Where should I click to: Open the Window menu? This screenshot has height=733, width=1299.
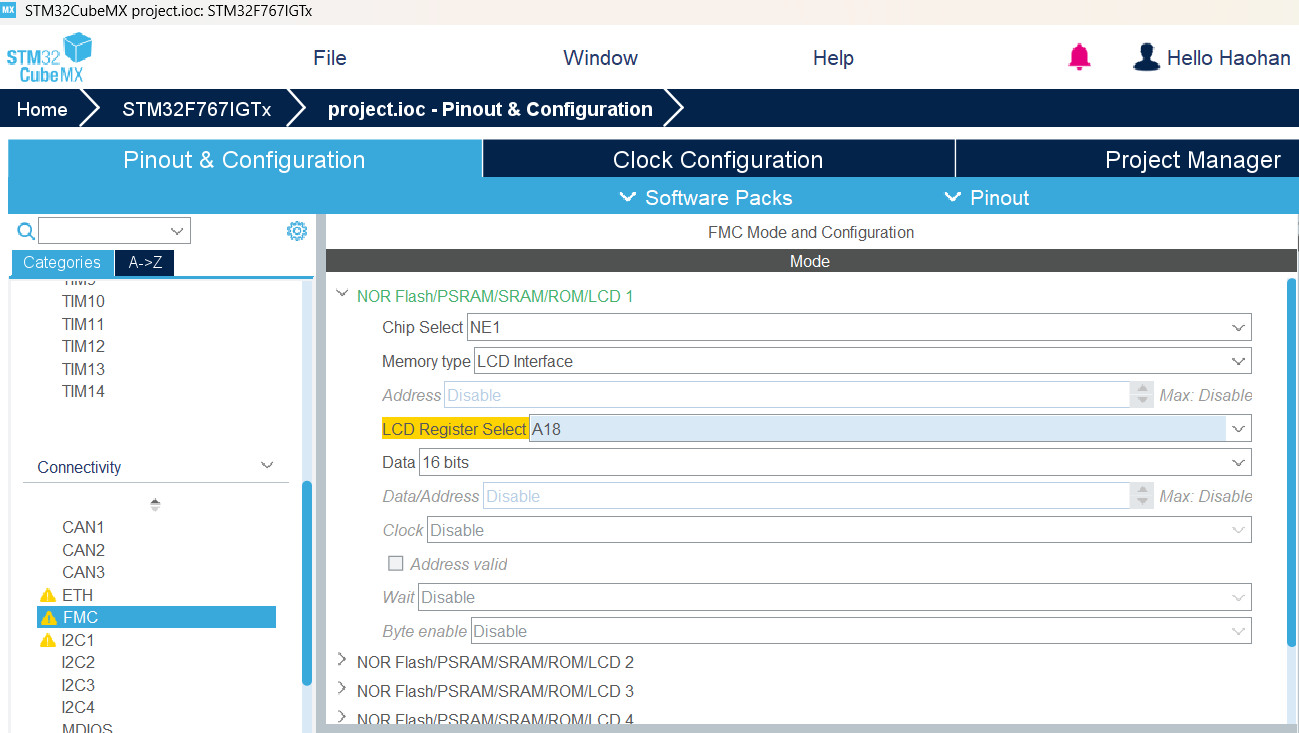(600, 57)
